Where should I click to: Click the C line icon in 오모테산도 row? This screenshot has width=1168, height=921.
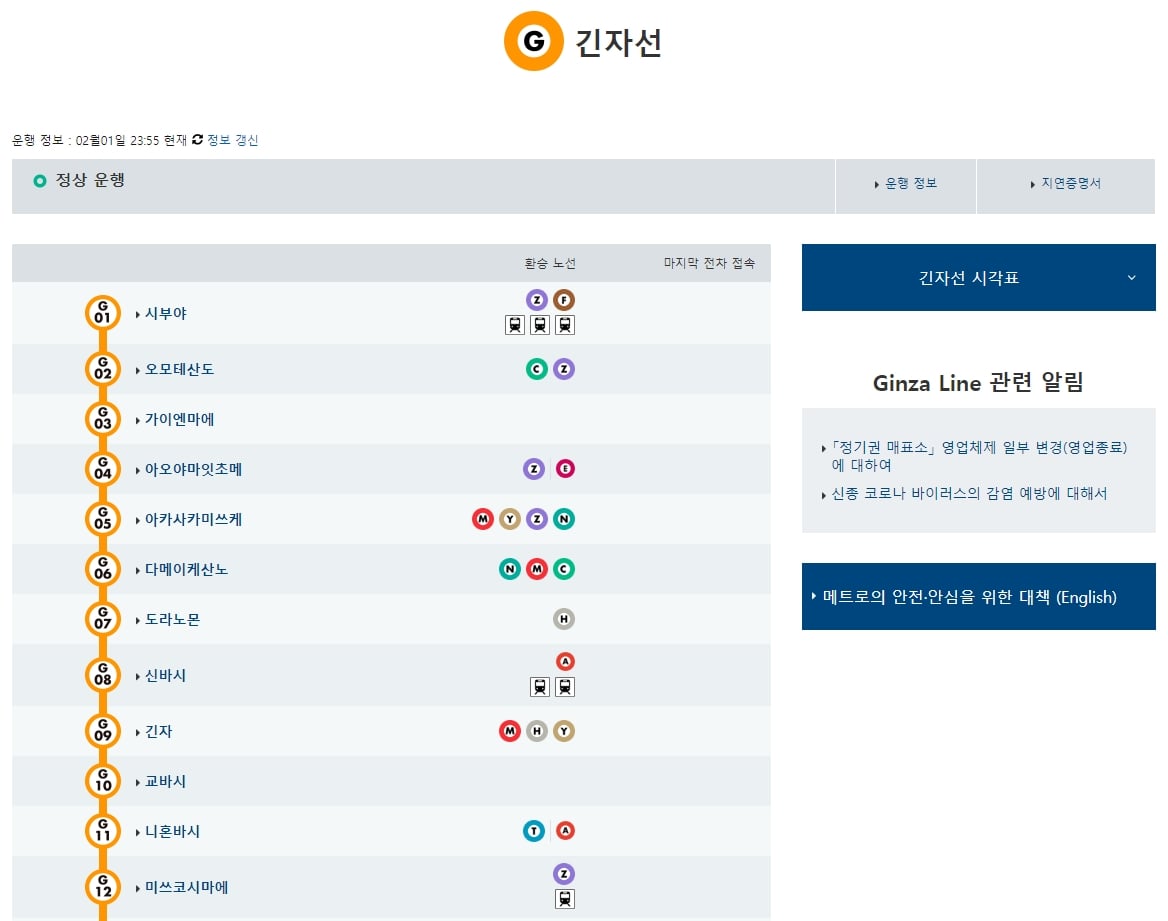[x=536, y=369]
